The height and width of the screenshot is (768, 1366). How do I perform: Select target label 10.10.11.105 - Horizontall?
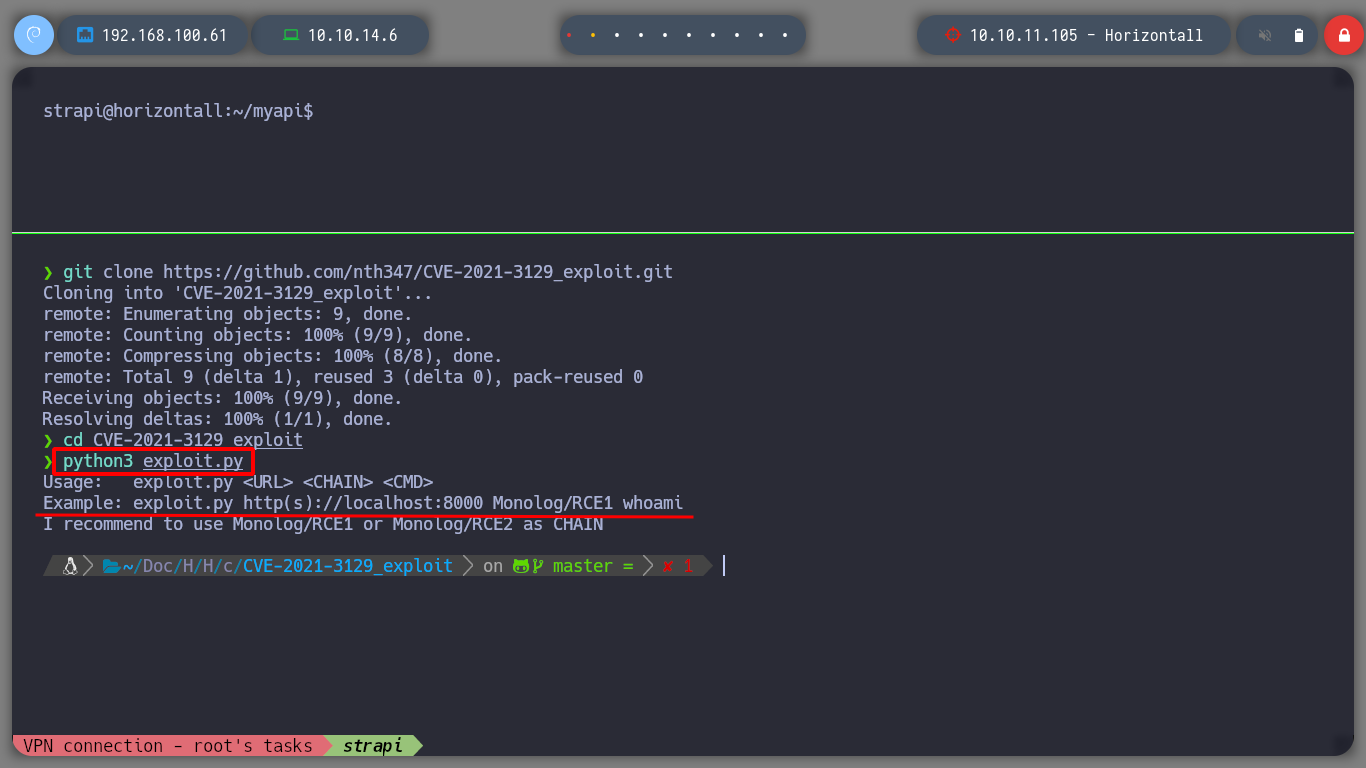(x=1086, y=35)
